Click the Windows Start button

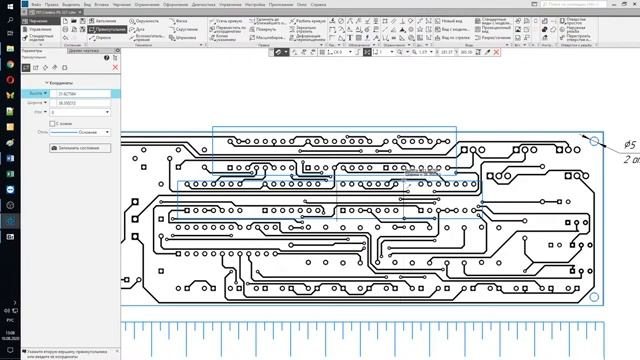(x=10, y=6)
